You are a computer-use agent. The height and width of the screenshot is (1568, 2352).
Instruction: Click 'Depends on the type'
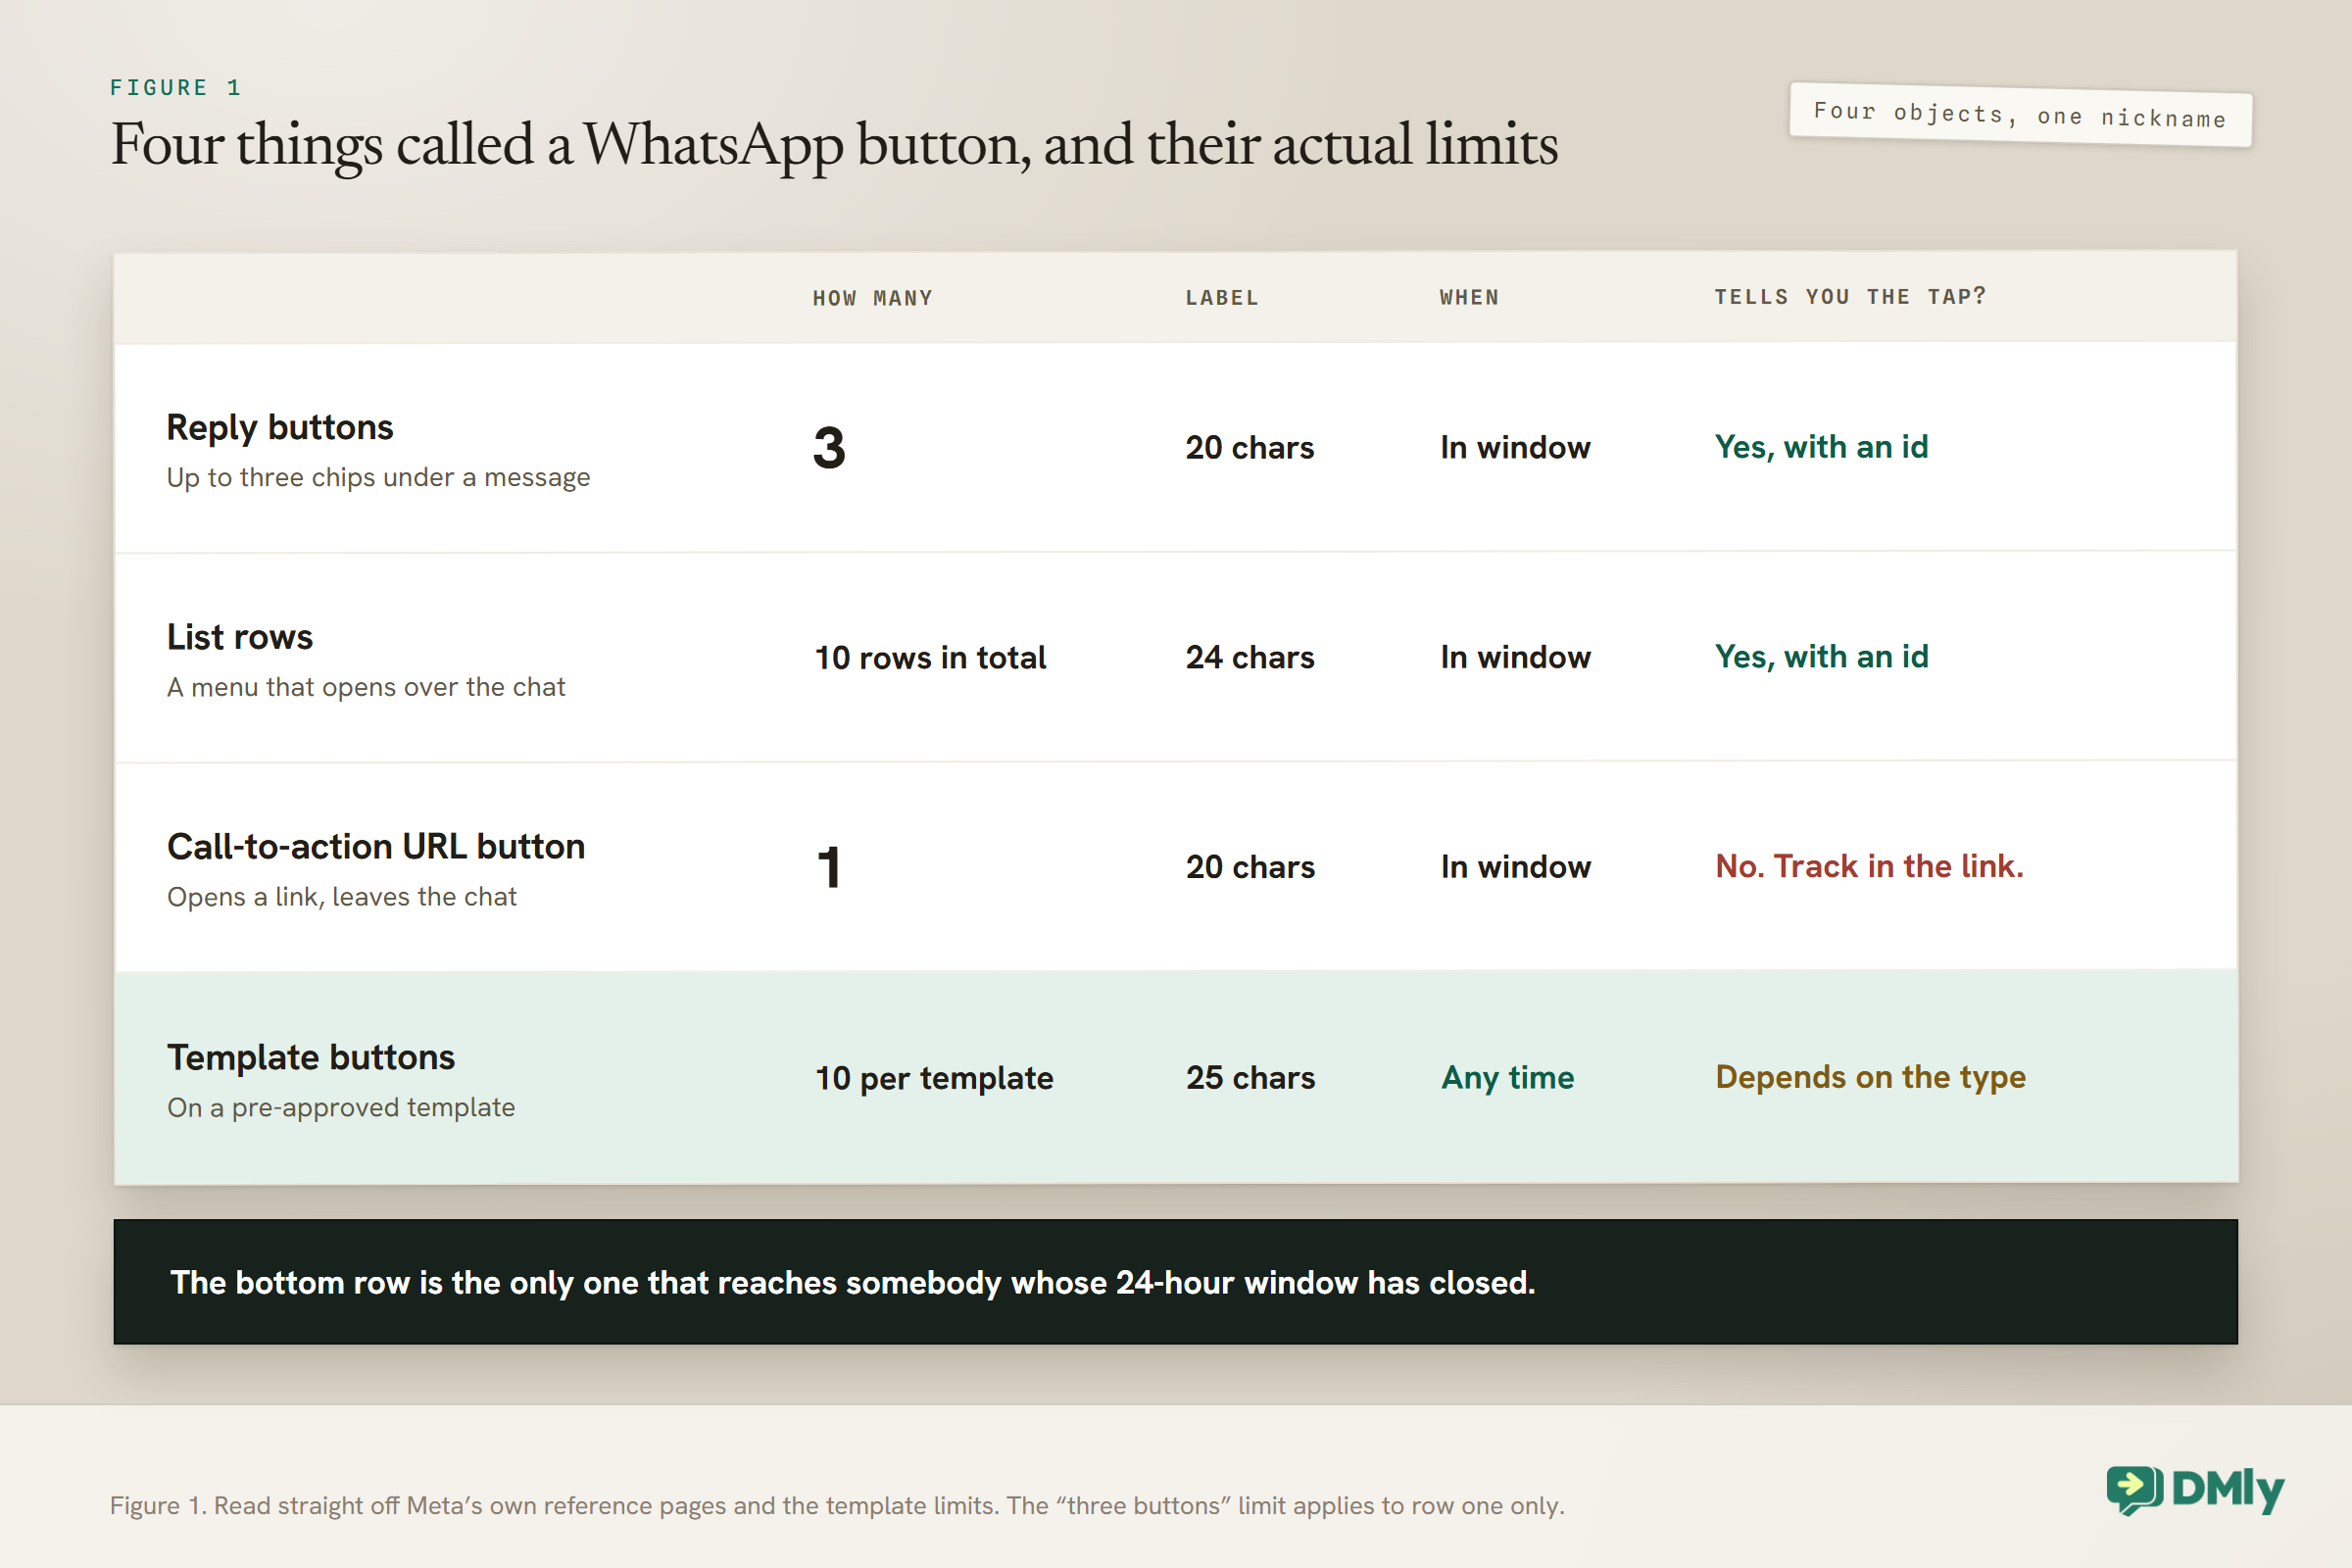[x=1870, y=1077]
